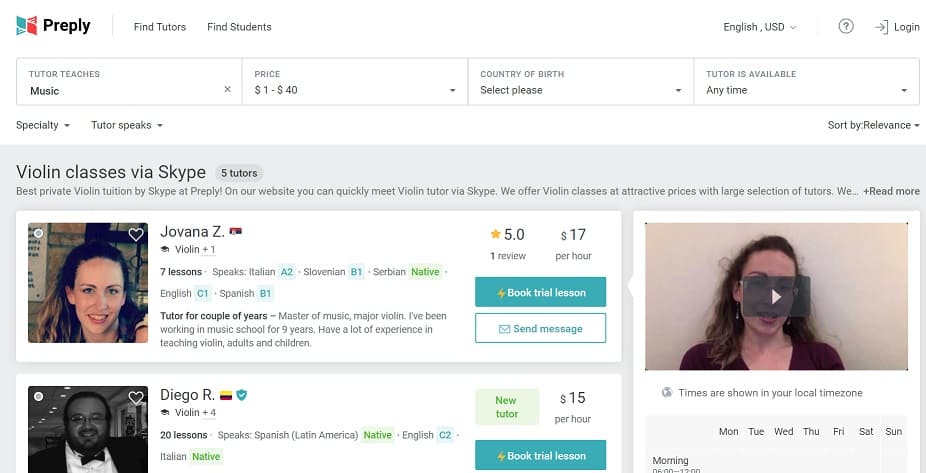926x473 pixels.
Task: Book trial lesson with Jovana Z.
Action: 540,292
